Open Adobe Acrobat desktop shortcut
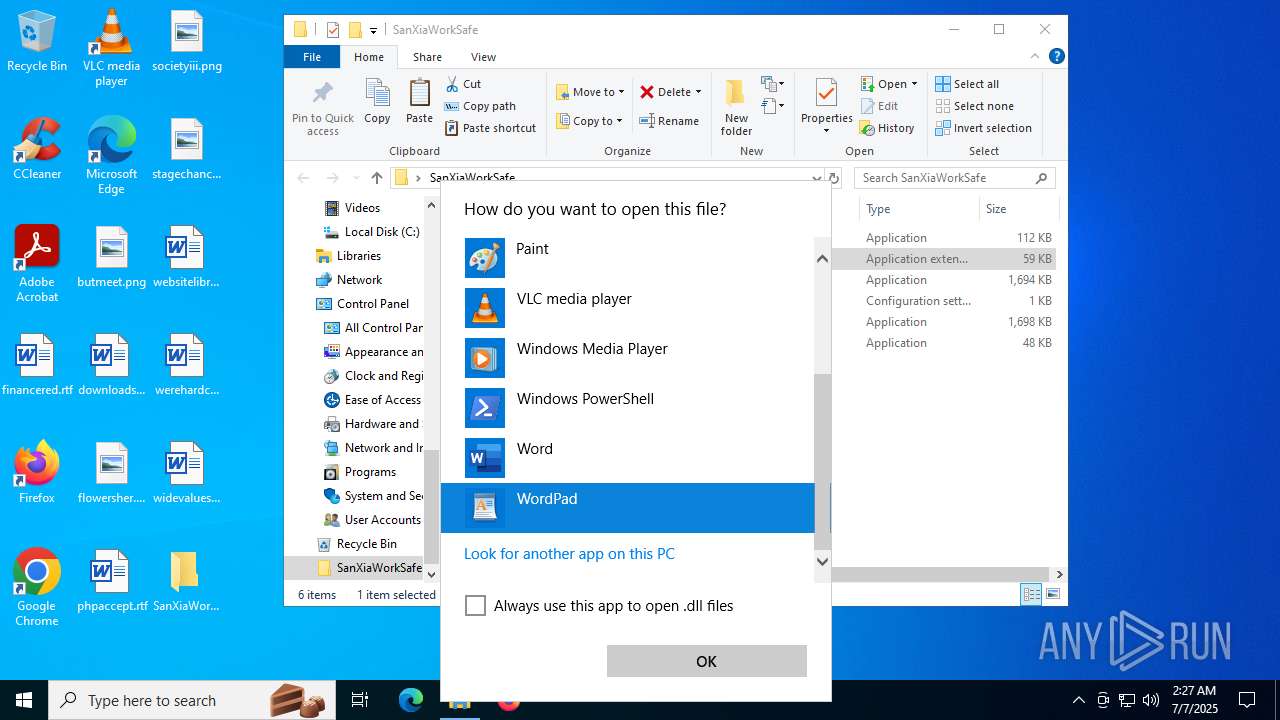The width and height of the screenshot is (1280, 720). point(37,264)
